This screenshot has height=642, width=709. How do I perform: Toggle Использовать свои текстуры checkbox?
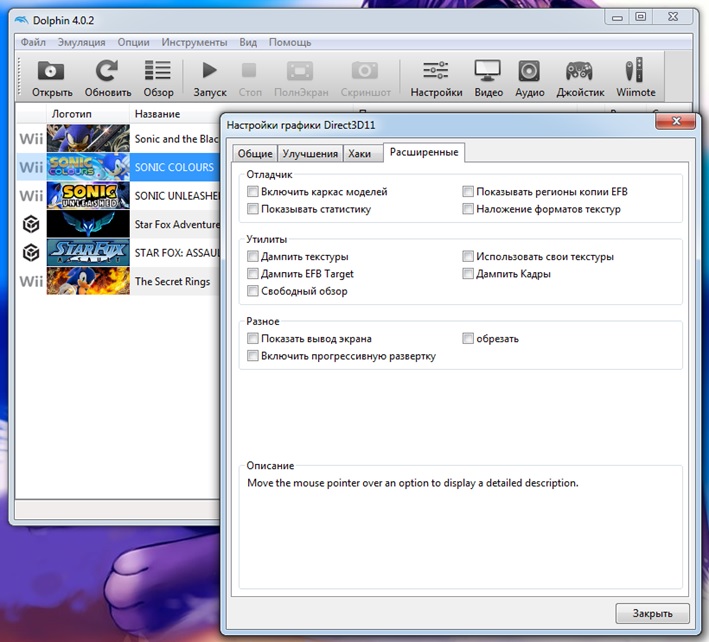point(468,256)
